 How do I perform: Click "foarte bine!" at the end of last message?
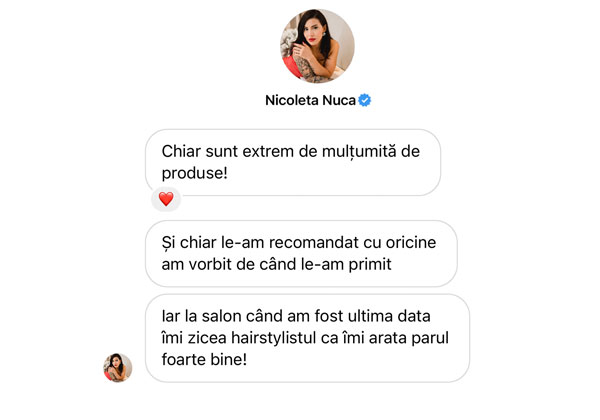coord(204,360)
